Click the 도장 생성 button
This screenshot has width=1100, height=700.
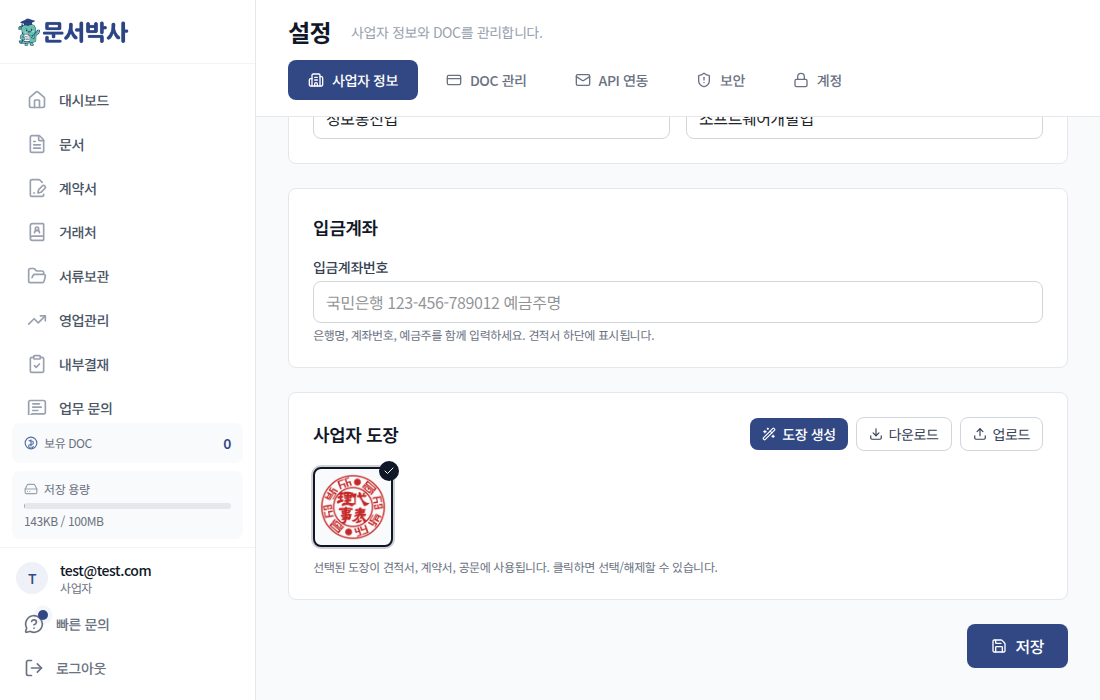pos(798,433)
